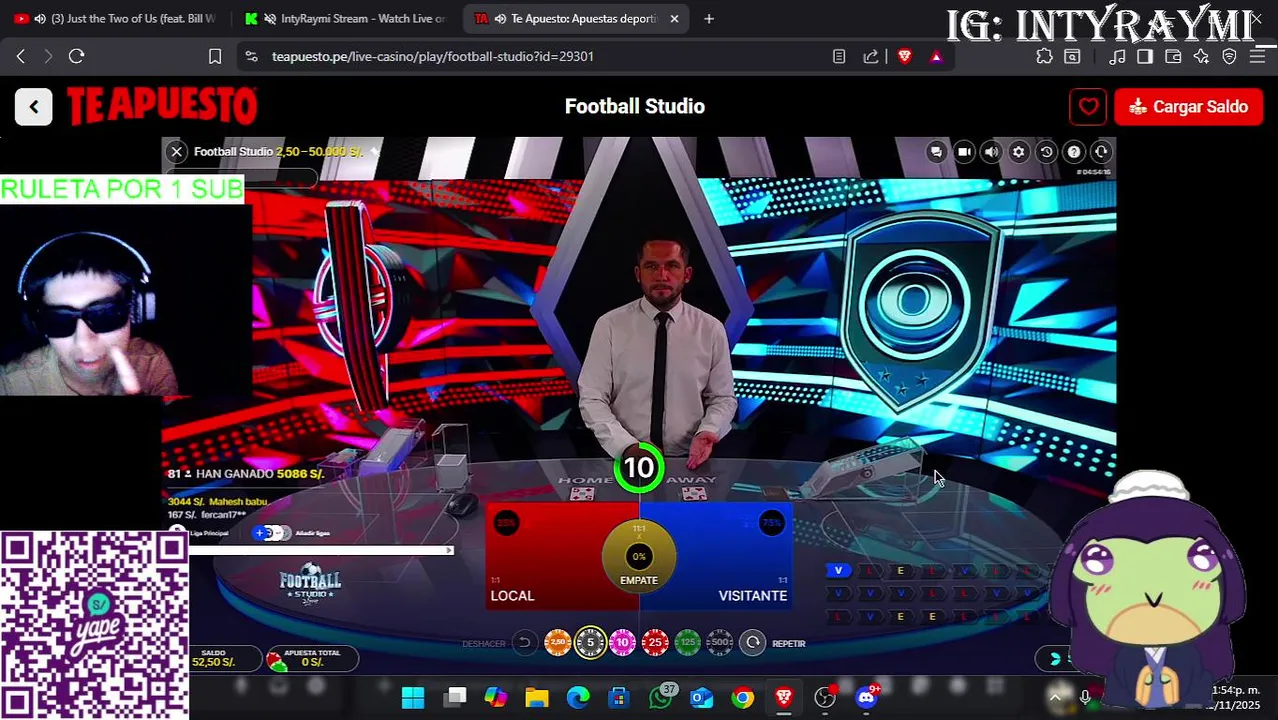Open File Explorer from taskbar
Image resolution: width=1278 pixels, height=720 pixels.
pos(537,697)
